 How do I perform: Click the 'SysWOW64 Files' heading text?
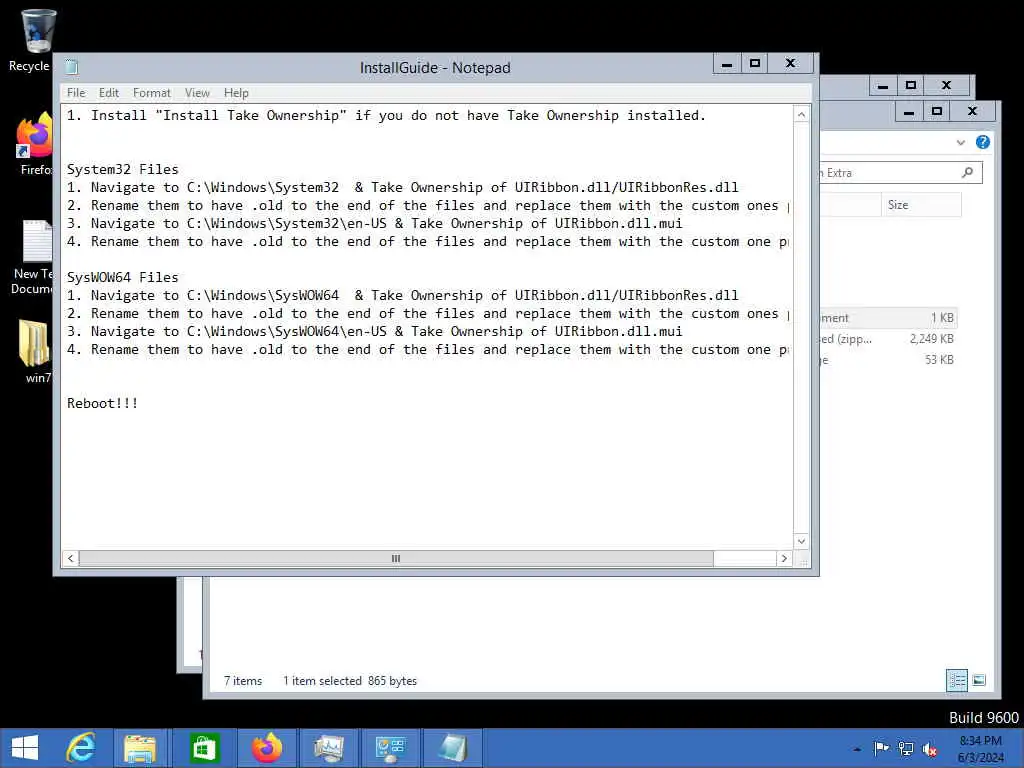click(123, 278)
